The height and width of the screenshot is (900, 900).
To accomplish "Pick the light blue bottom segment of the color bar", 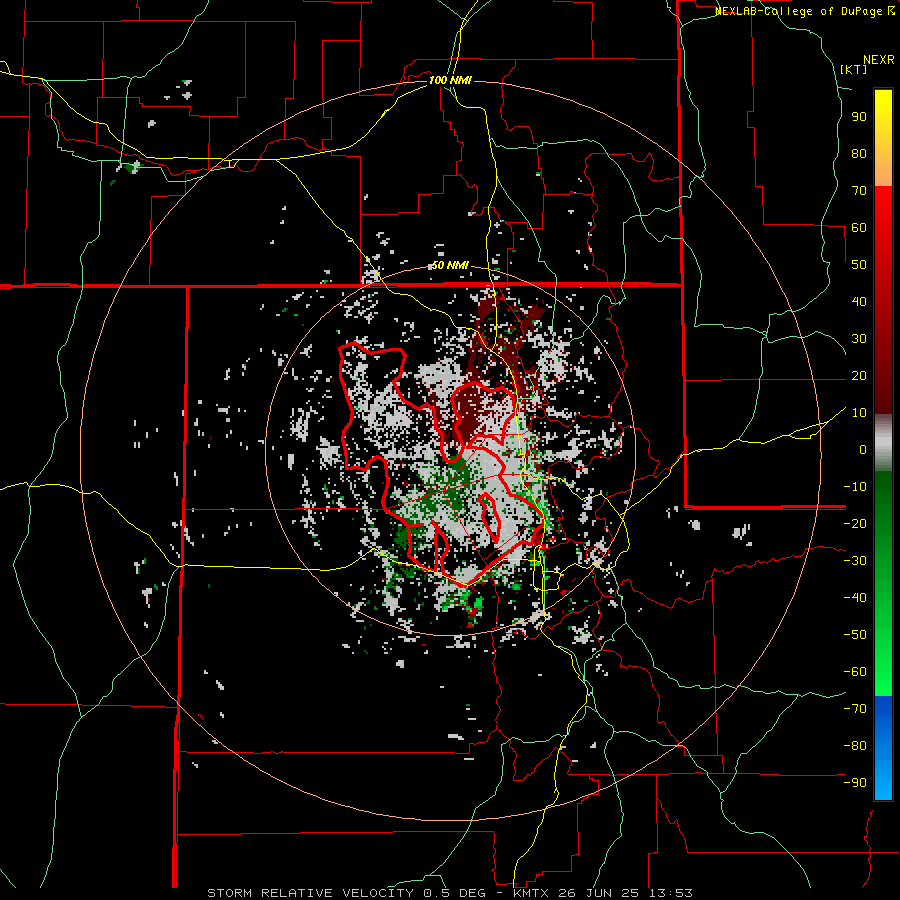I will click(883, 781).
